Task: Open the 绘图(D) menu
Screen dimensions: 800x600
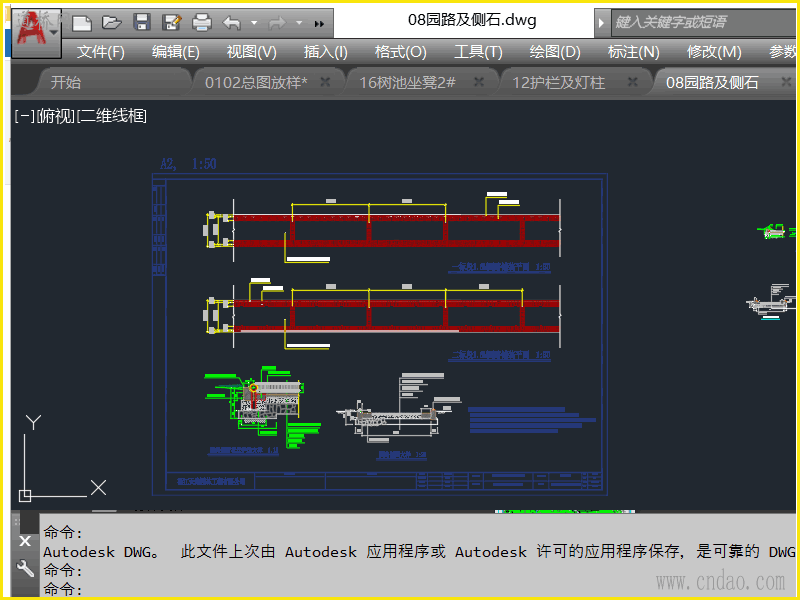Action: [x=555, y=52]
